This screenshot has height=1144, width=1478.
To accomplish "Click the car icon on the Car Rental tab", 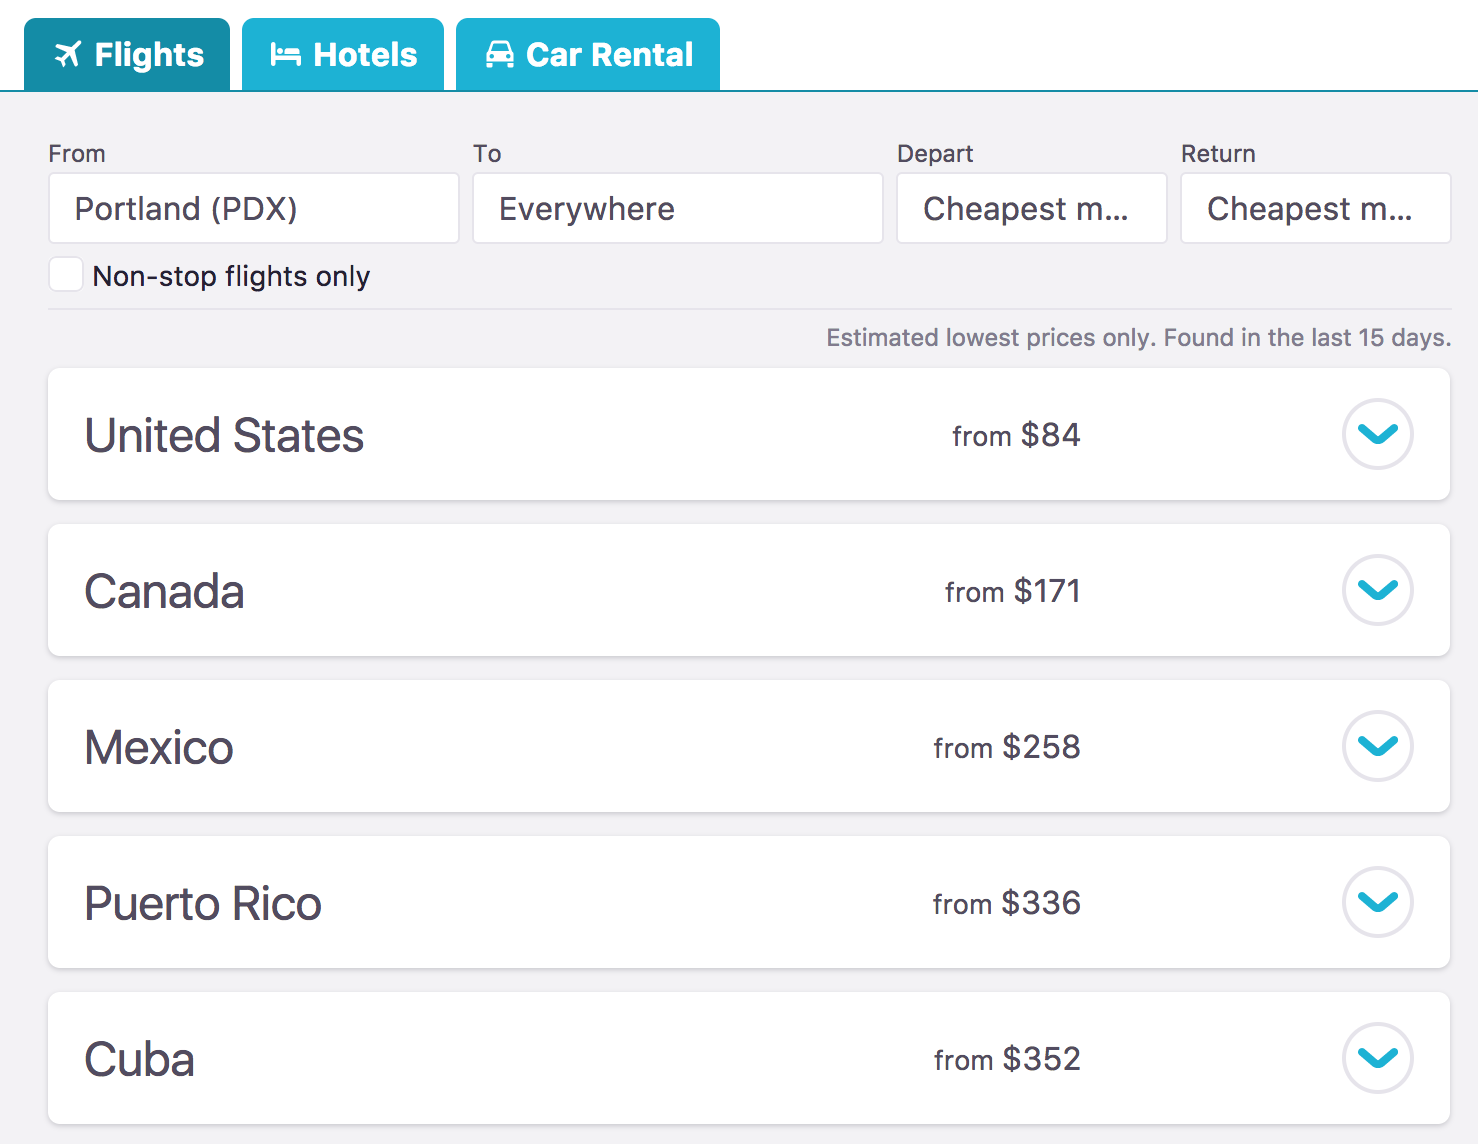I will coord(499,55).
